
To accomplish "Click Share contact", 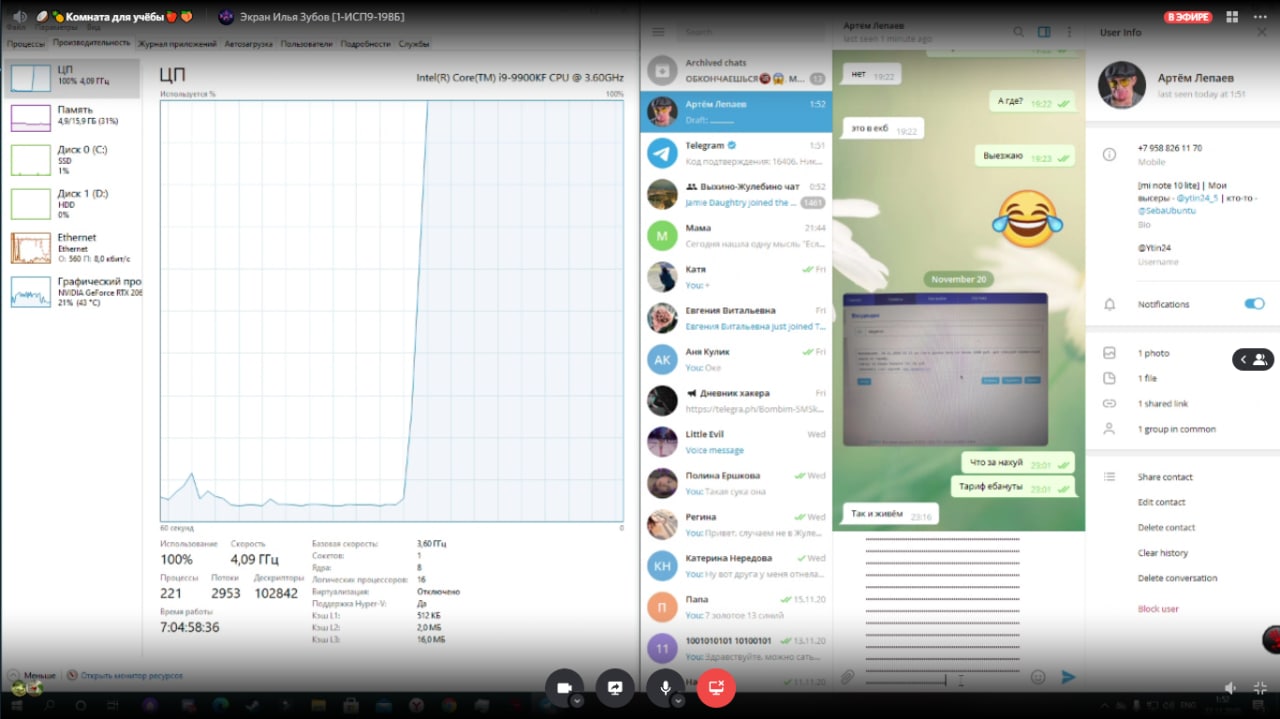I will [1165, 477].
